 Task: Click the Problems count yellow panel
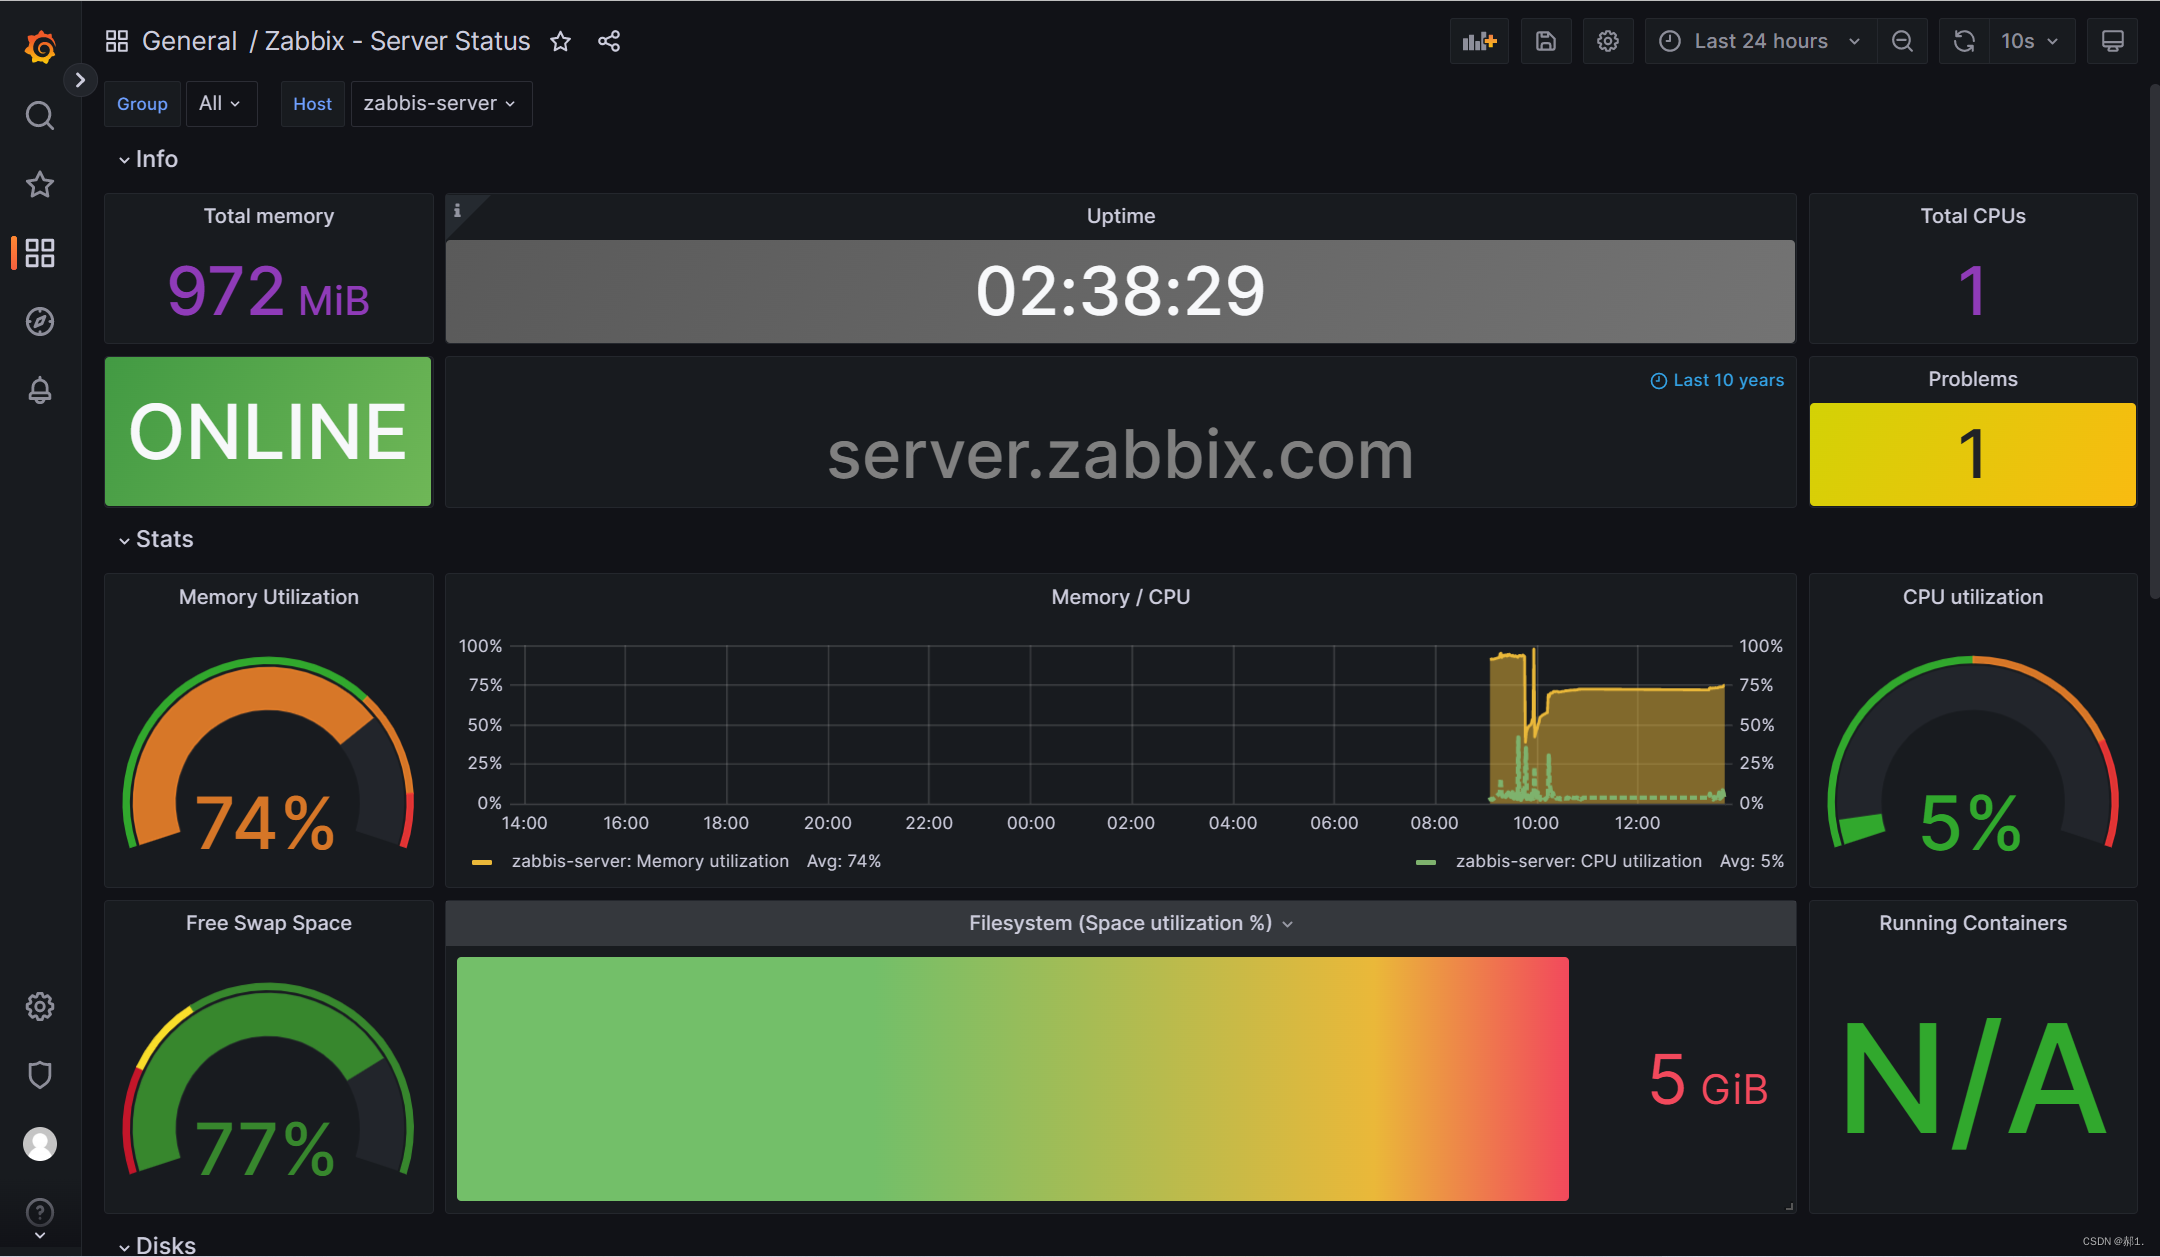[x=1972, y=454]
